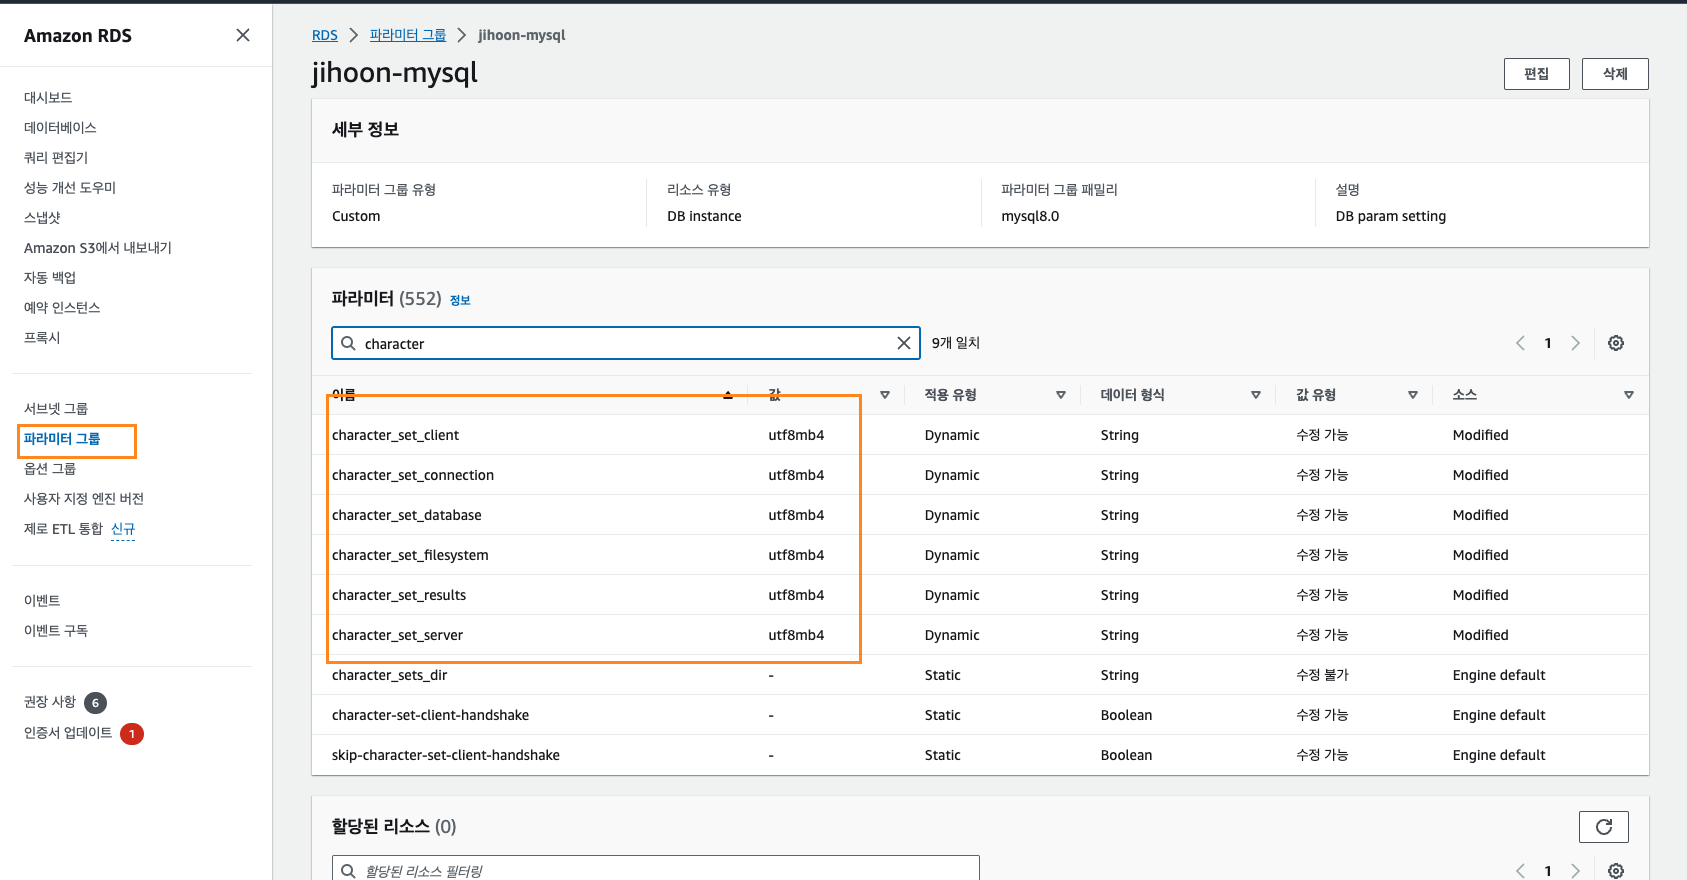The width and height of the screenshot is (1687, 880).
Task: Select character_set_connection parameter name
Action: tap(413, 475)
